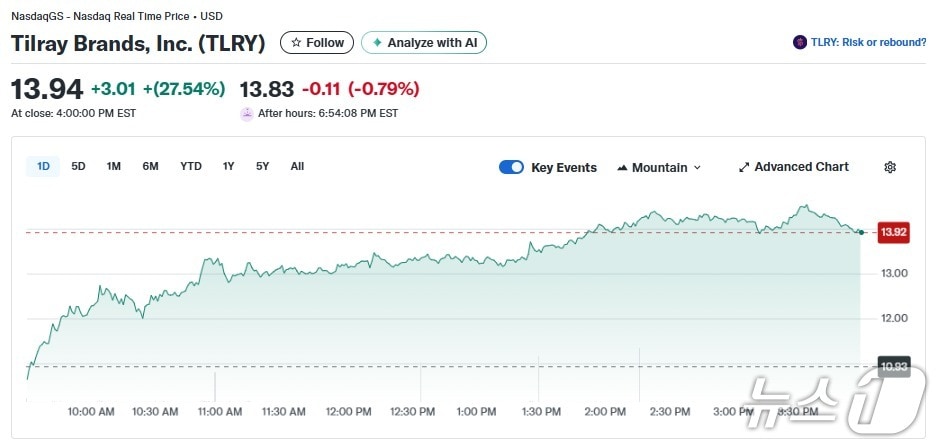Click Analyze with AI sparkle button

[x=424, y=43]
